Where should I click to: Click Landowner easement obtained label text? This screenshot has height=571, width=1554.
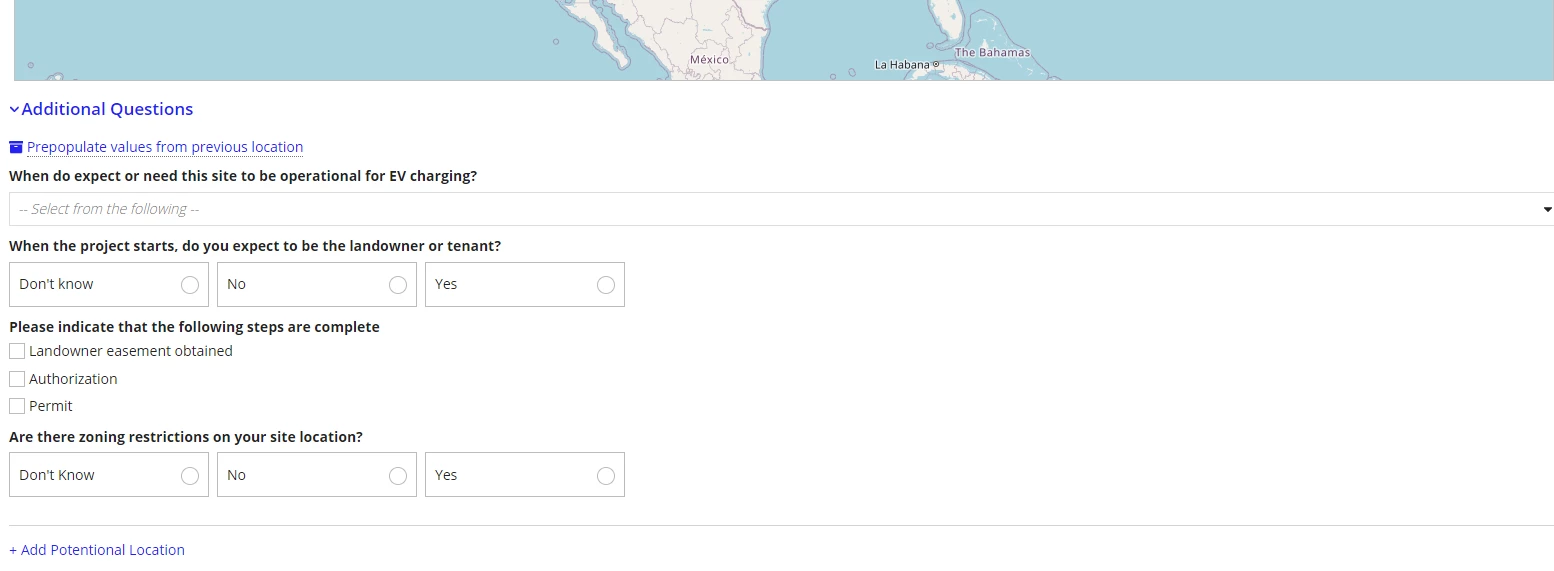(x=131, y=351)
